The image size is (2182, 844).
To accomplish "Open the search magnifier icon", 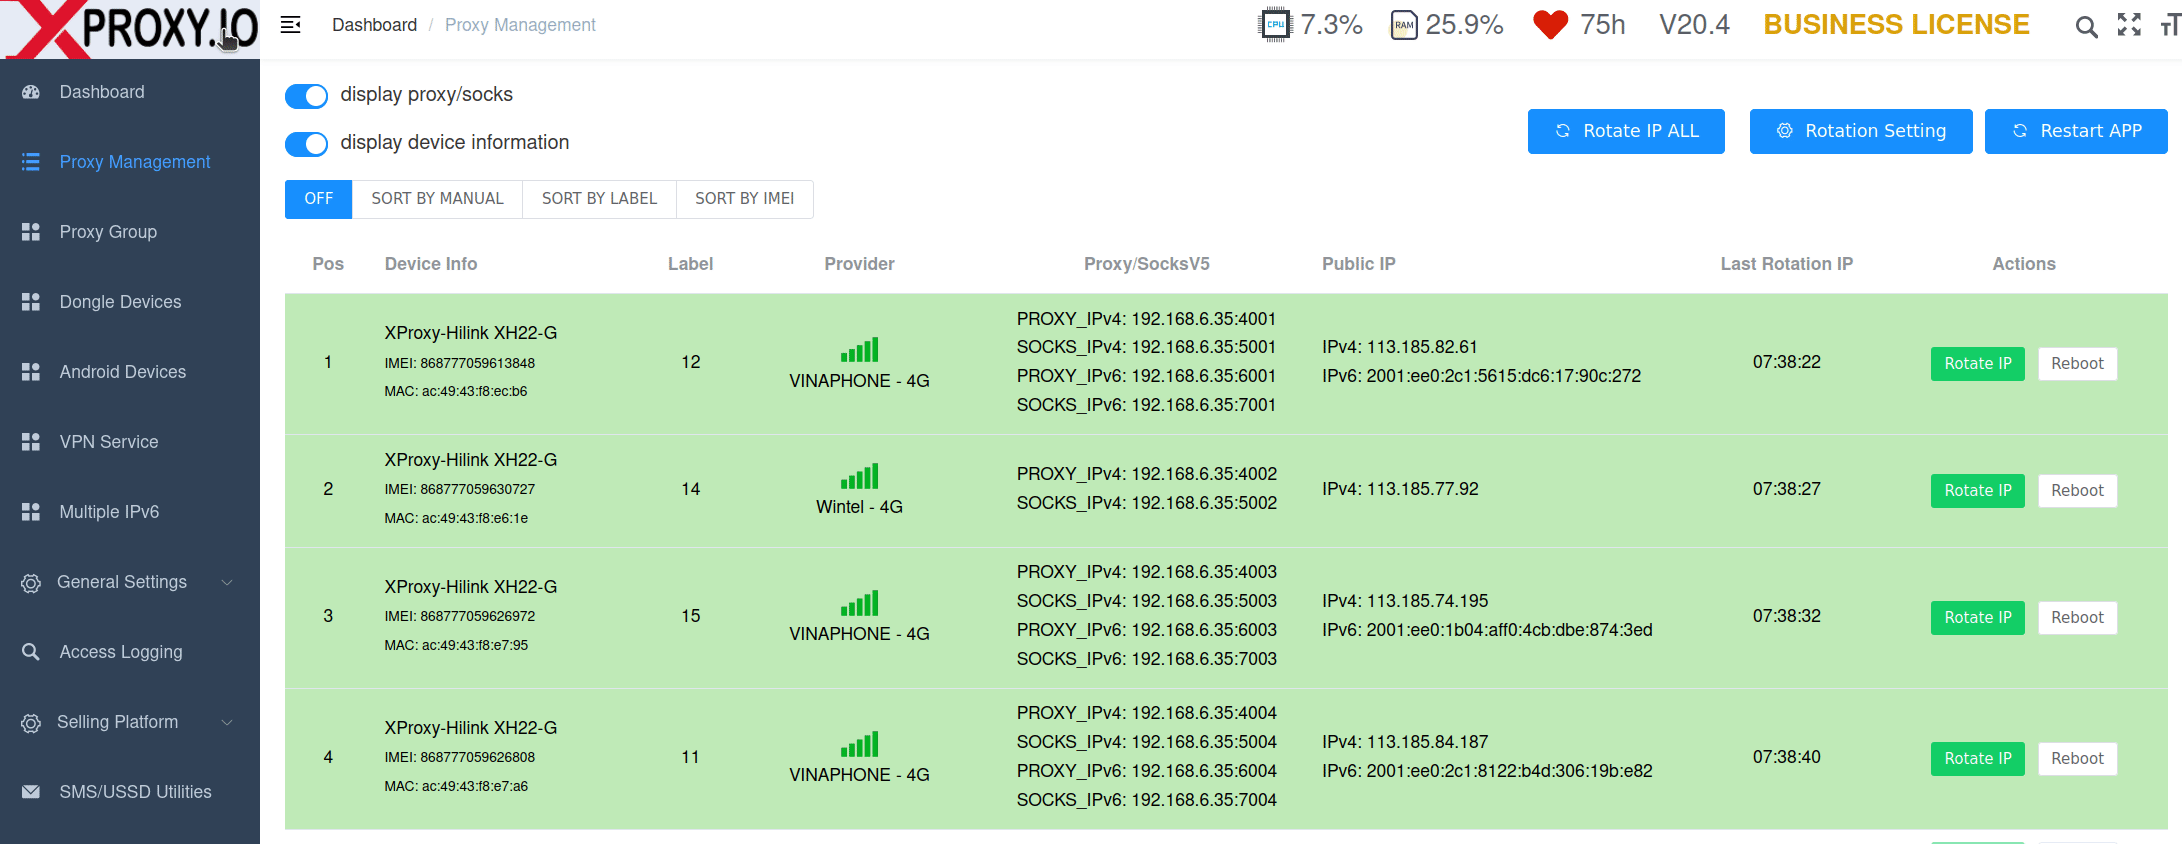I will [x=2086, y=26].
